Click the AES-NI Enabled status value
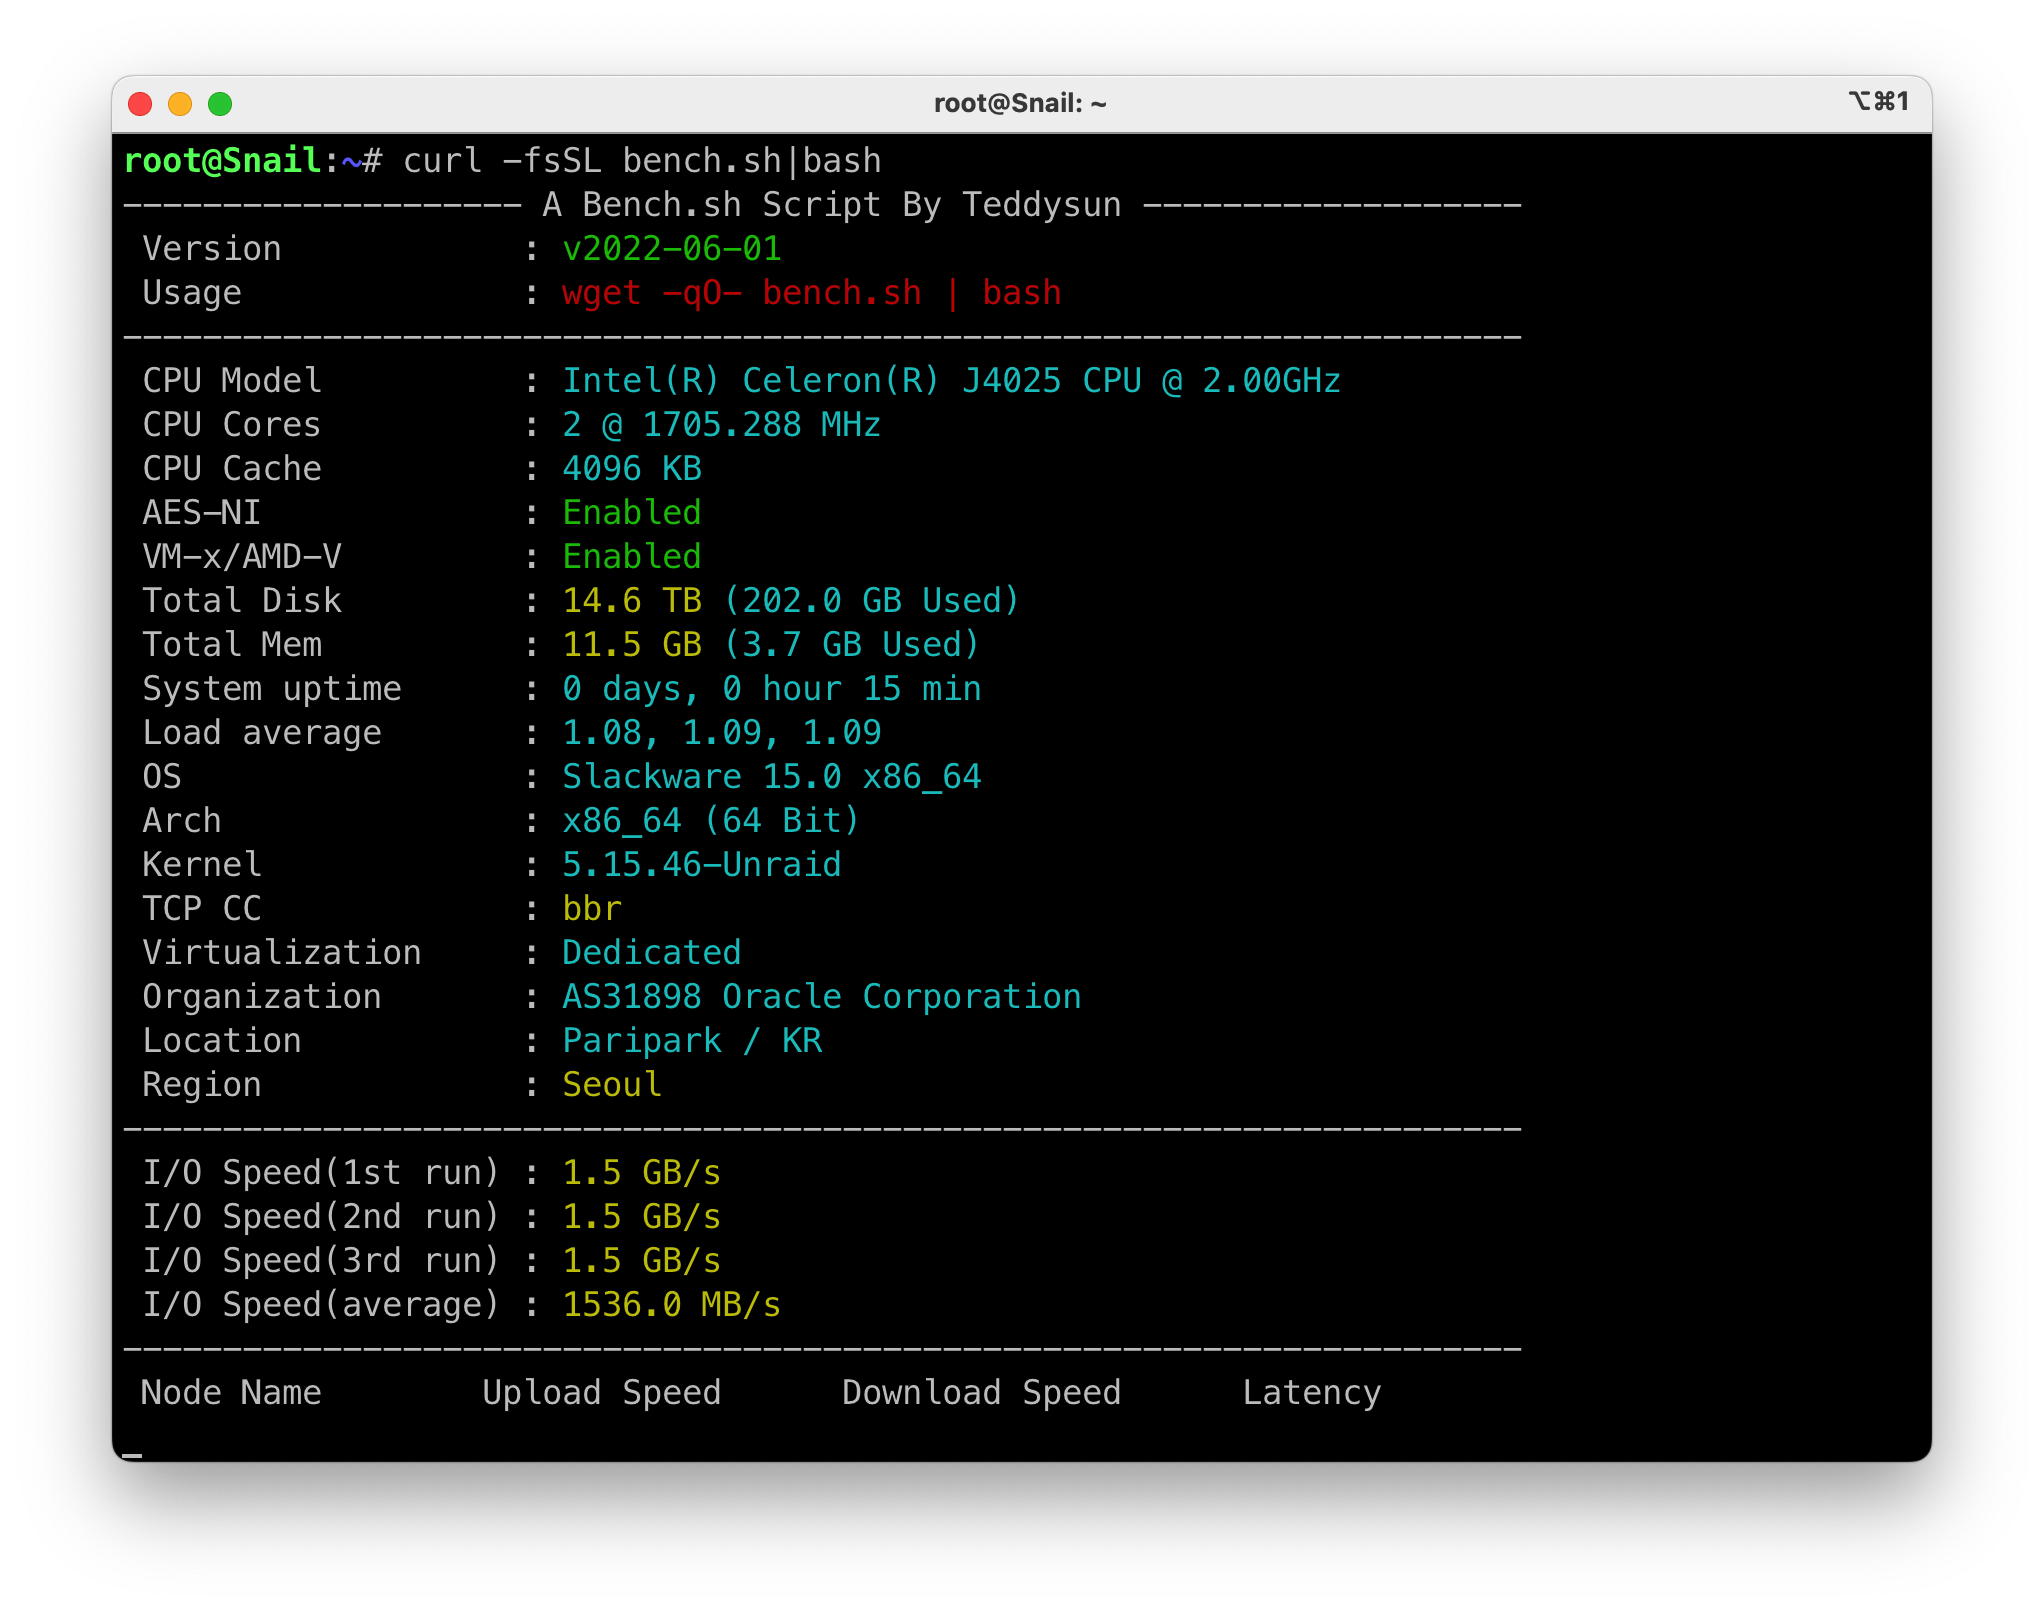 tap(631, 513)
